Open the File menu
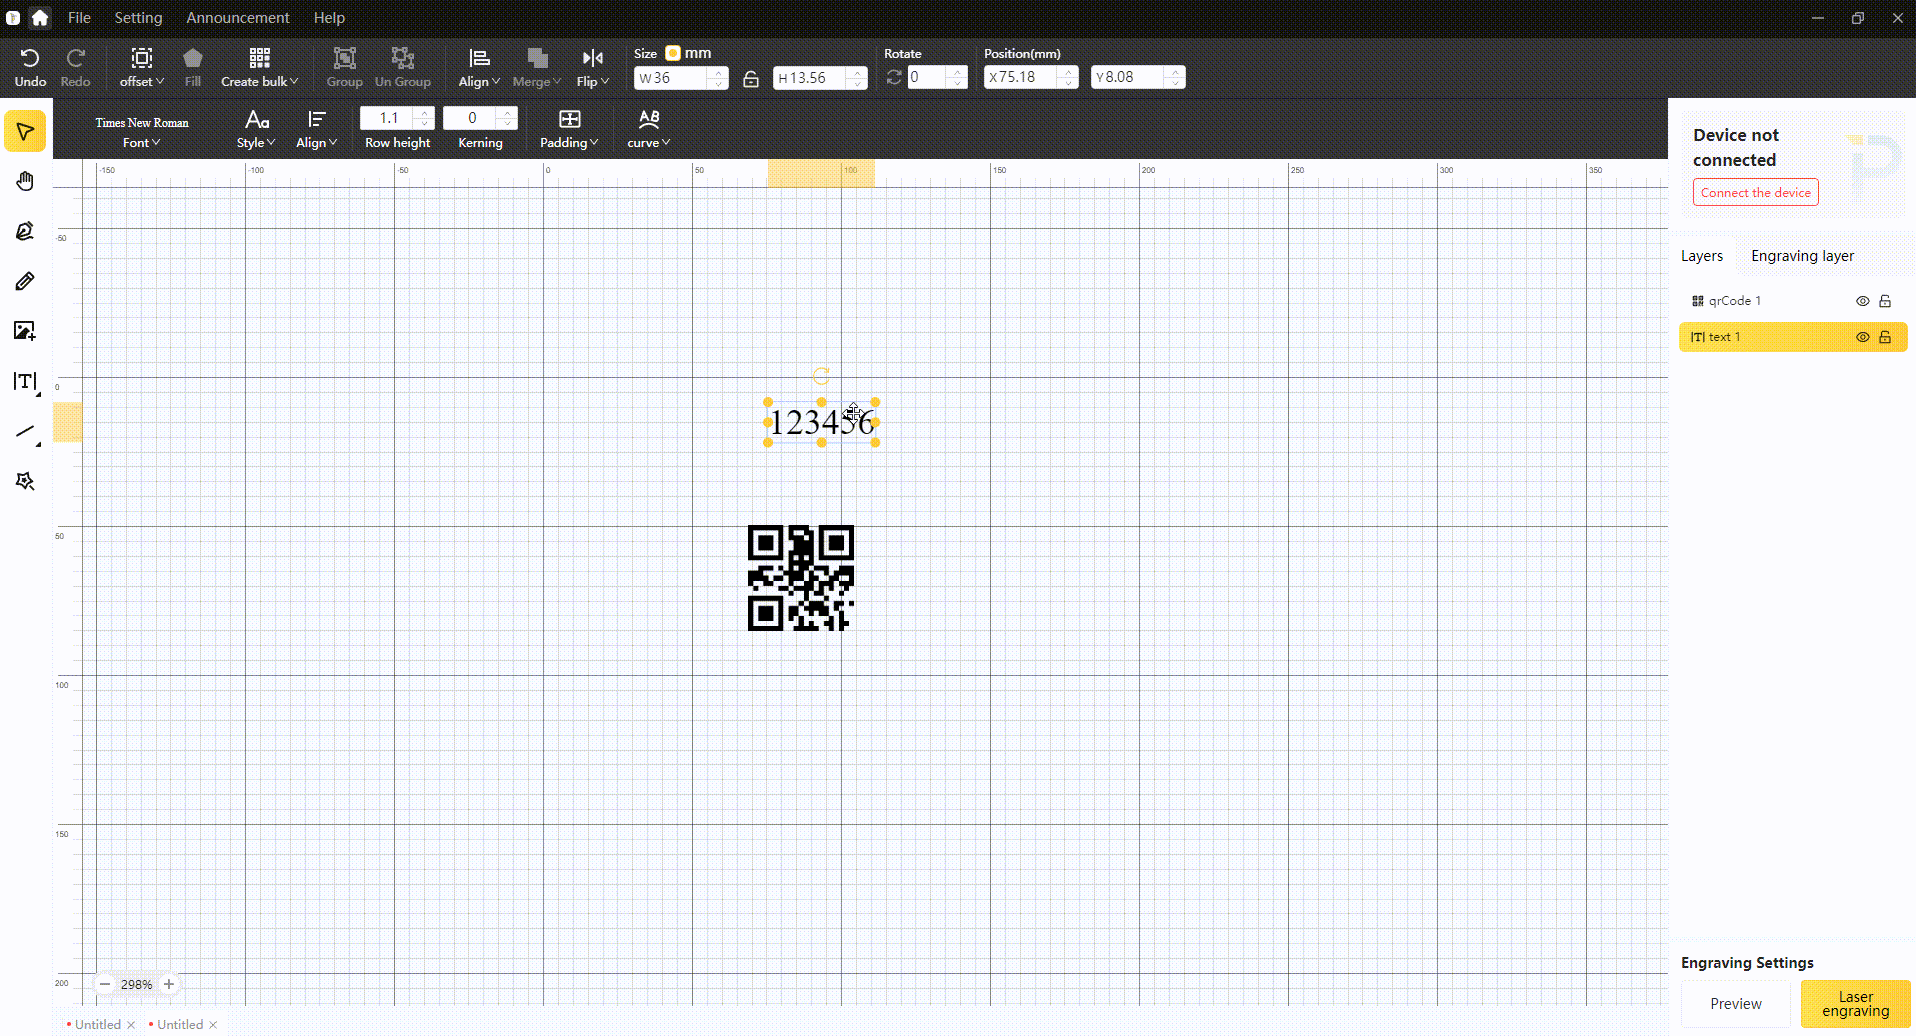The width and height of the screenshot is (1916, 1036). (x=79, y=17)
